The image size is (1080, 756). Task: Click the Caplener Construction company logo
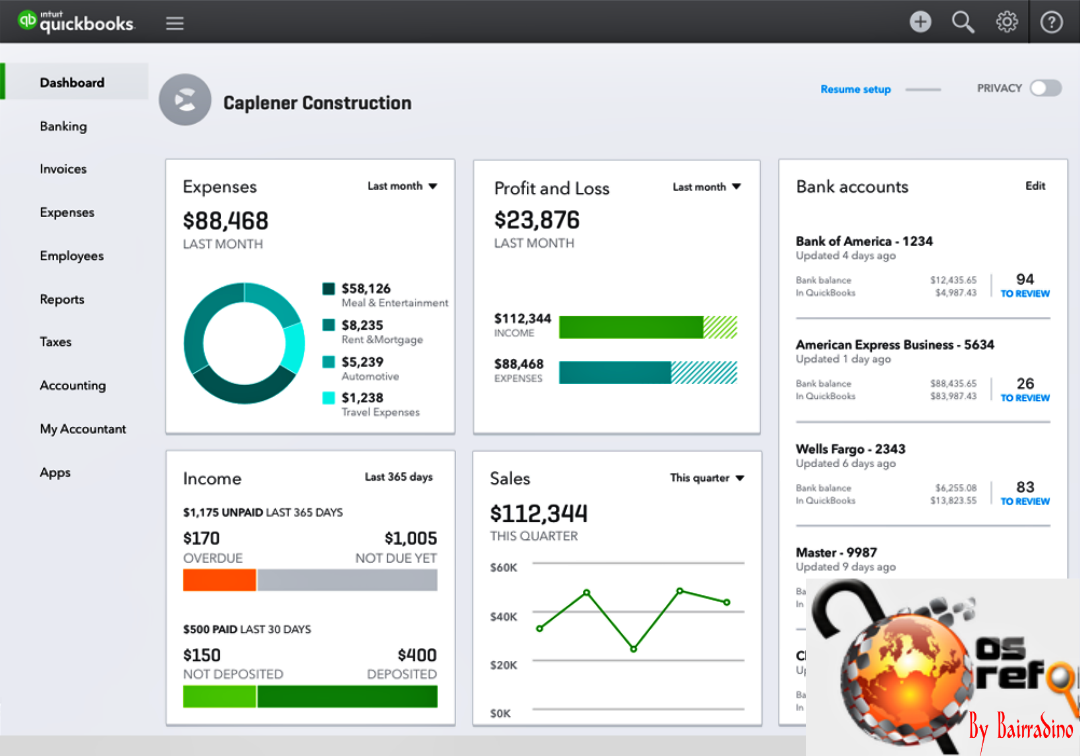click(x=185, y=100)
